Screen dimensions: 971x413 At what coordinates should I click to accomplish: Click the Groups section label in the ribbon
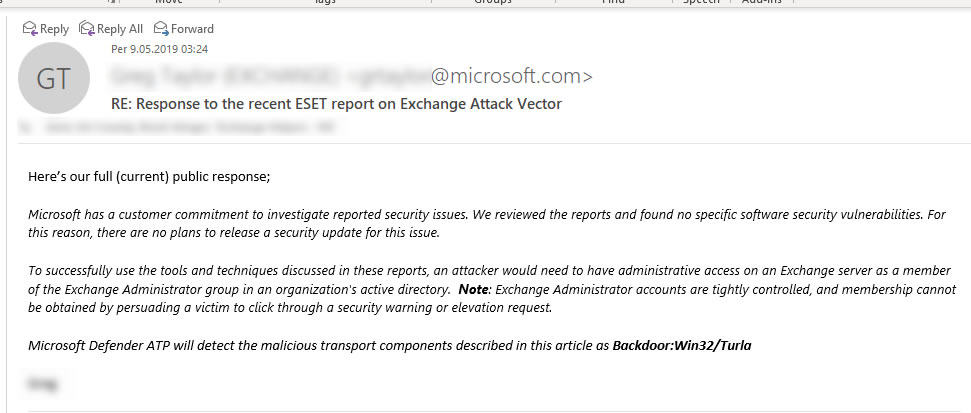tap(493, 2)
